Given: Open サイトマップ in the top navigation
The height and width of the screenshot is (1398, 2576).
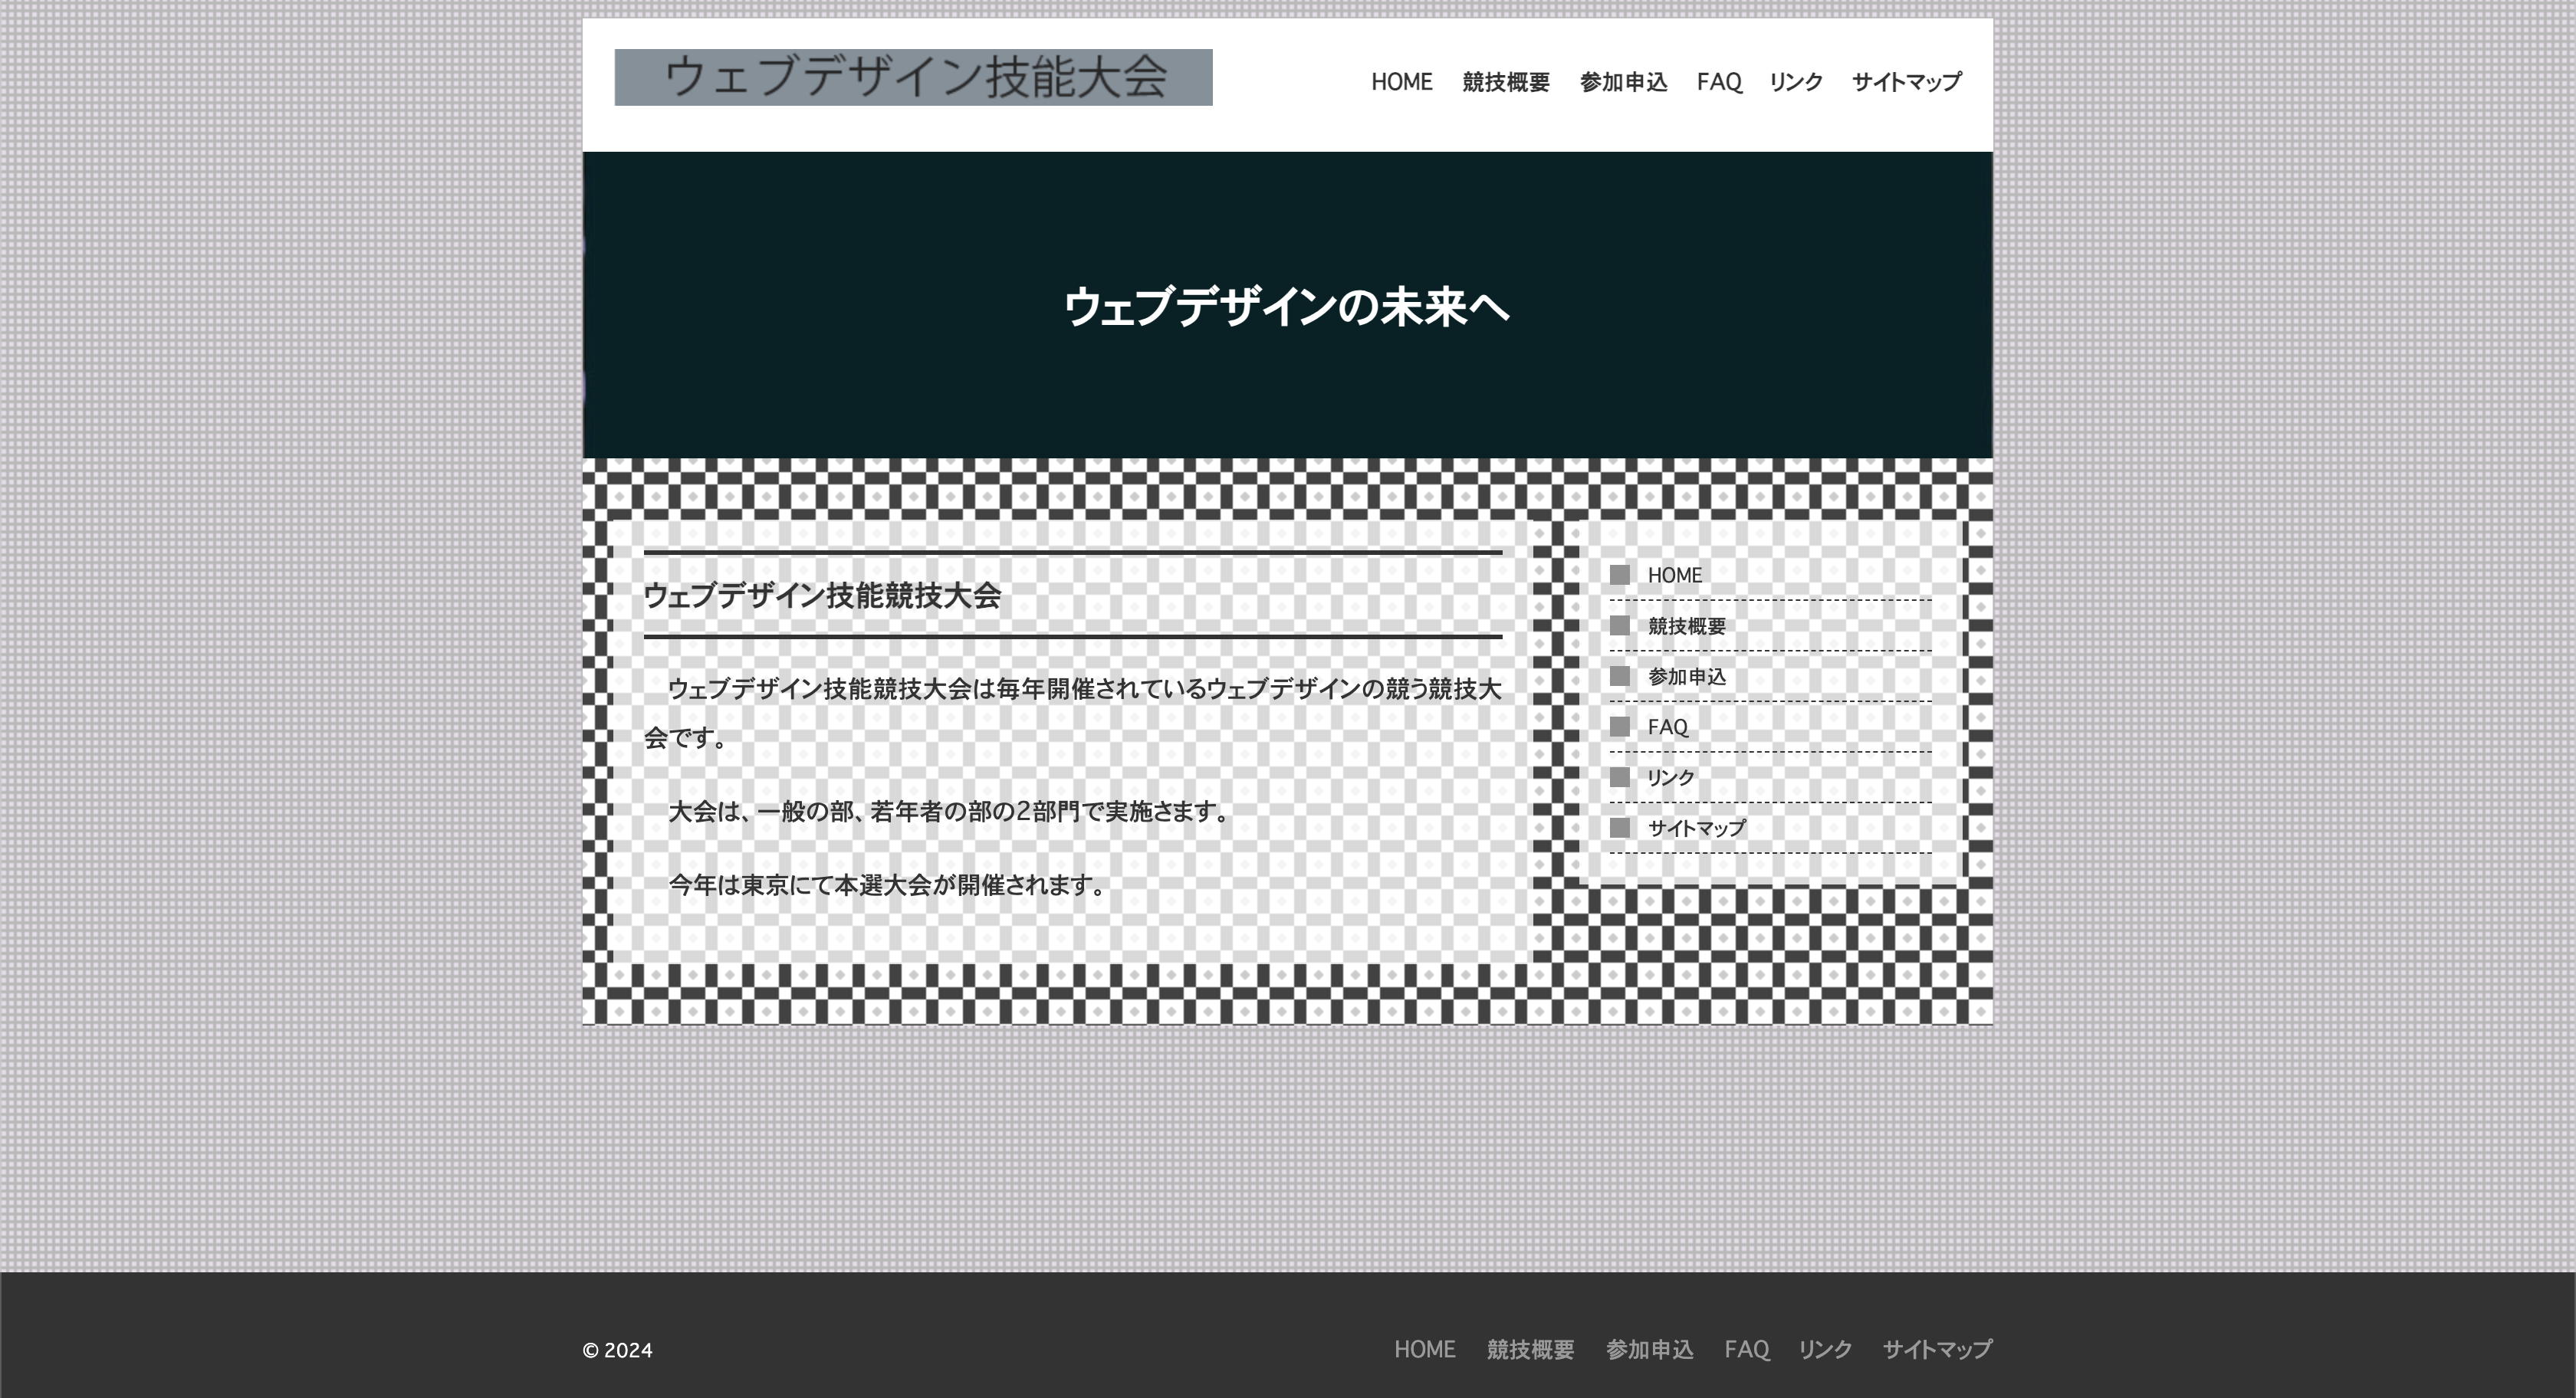Looking at the screenshot, I should point(1906,82).
